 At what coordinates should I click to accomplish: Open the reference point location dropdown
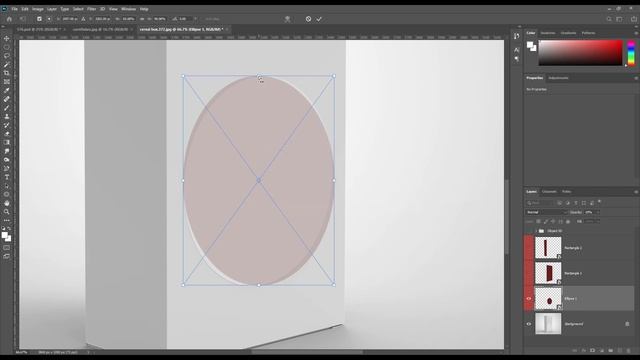point(49,19)
